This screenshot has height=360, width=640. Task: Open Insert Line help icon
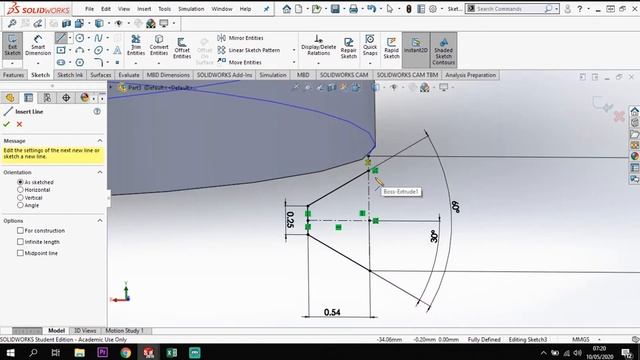[97, 111]
